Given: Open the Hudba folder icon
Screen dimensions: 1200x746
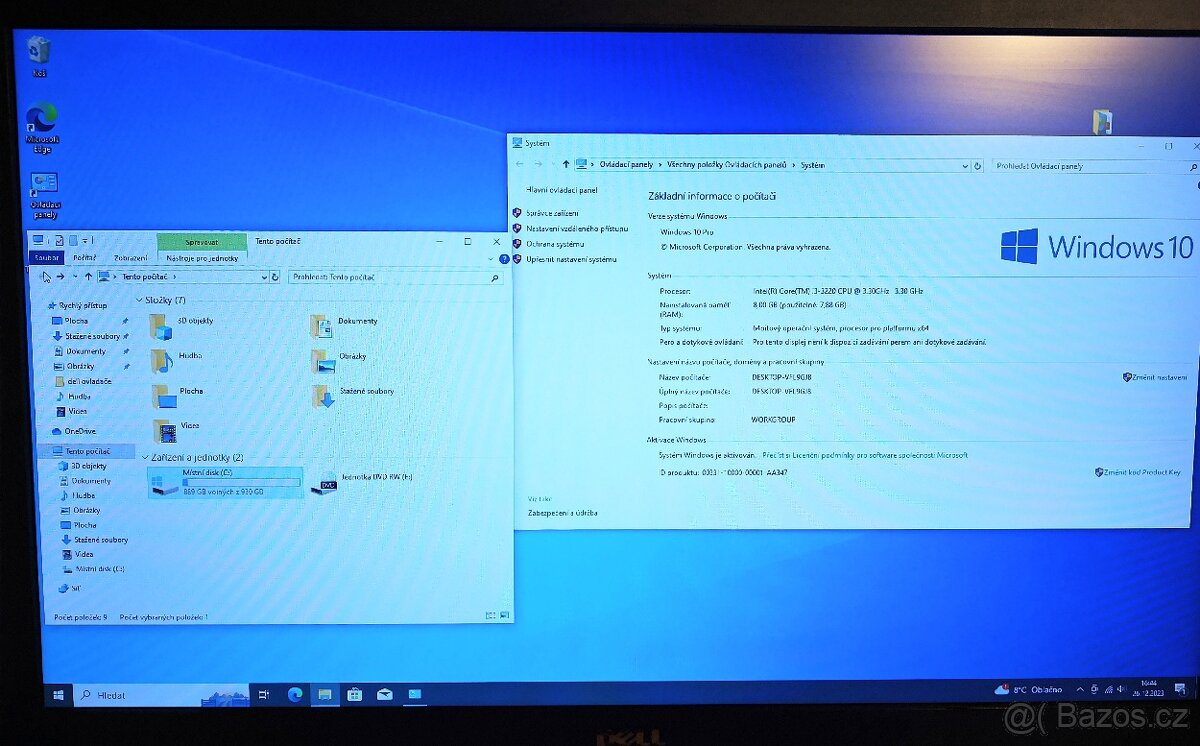Looking at the screenshot, I should click(x=162, y=360).
